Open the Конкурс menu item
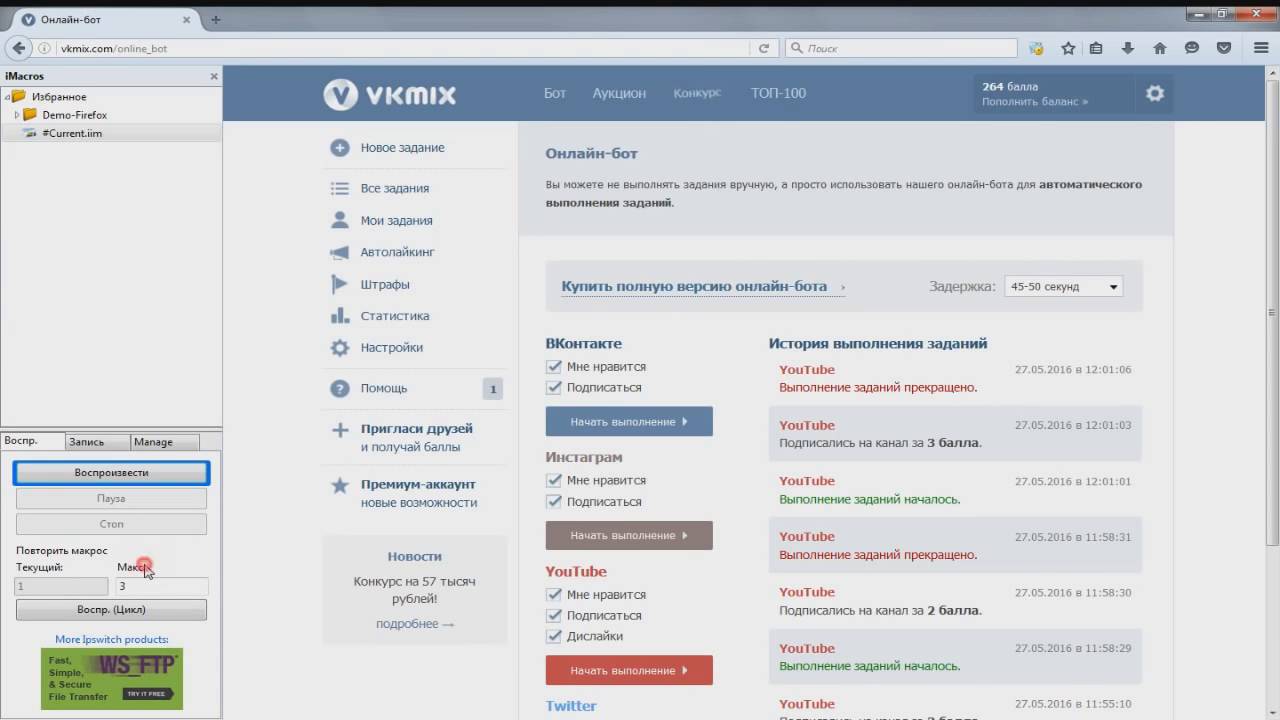The width and height of the screenshot is (1280, 720). [x=697, y=93]
